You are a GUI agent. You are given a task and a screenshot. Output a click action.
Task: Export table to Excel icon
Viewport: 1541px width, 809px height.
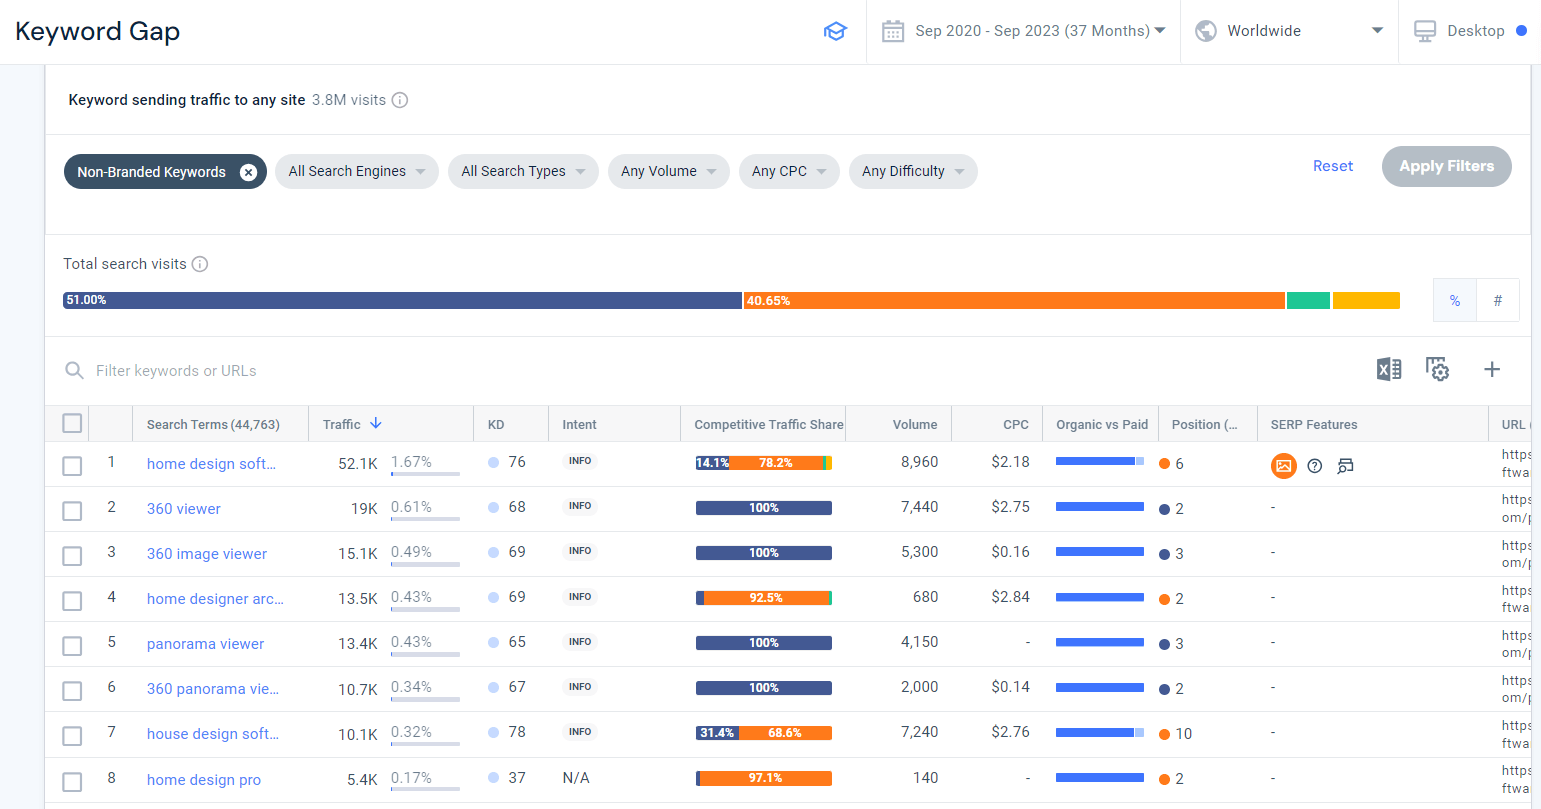[x=1389, y=369]
